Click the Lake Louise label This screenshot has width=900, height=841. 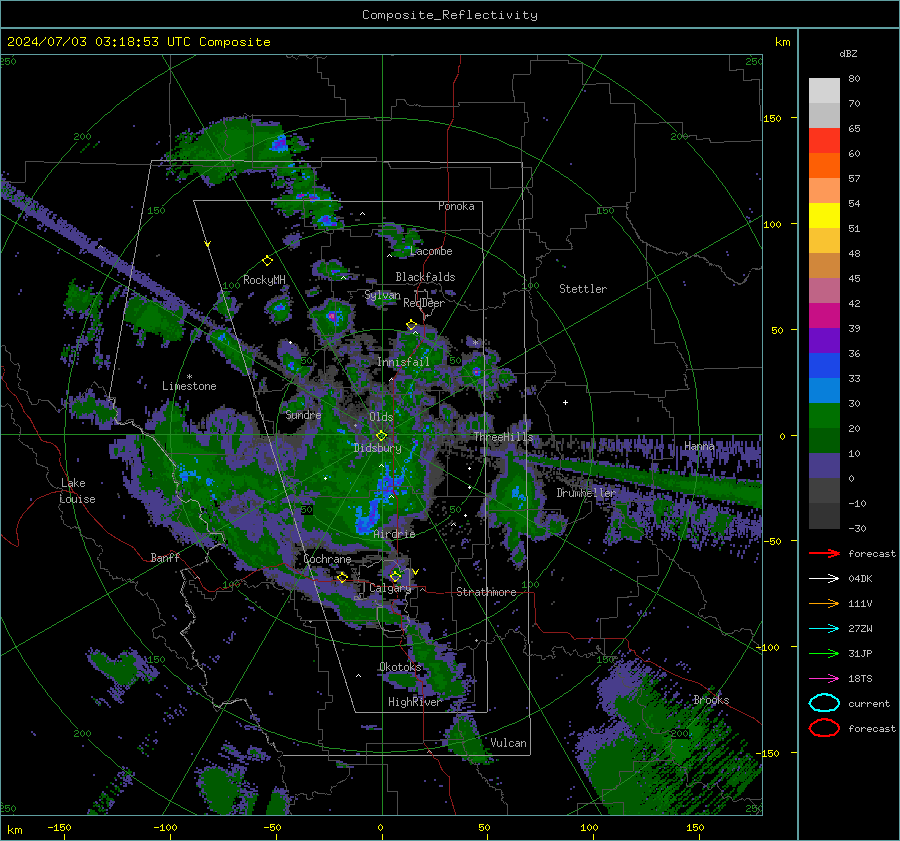pyautogui.click(x=77, y=491)
